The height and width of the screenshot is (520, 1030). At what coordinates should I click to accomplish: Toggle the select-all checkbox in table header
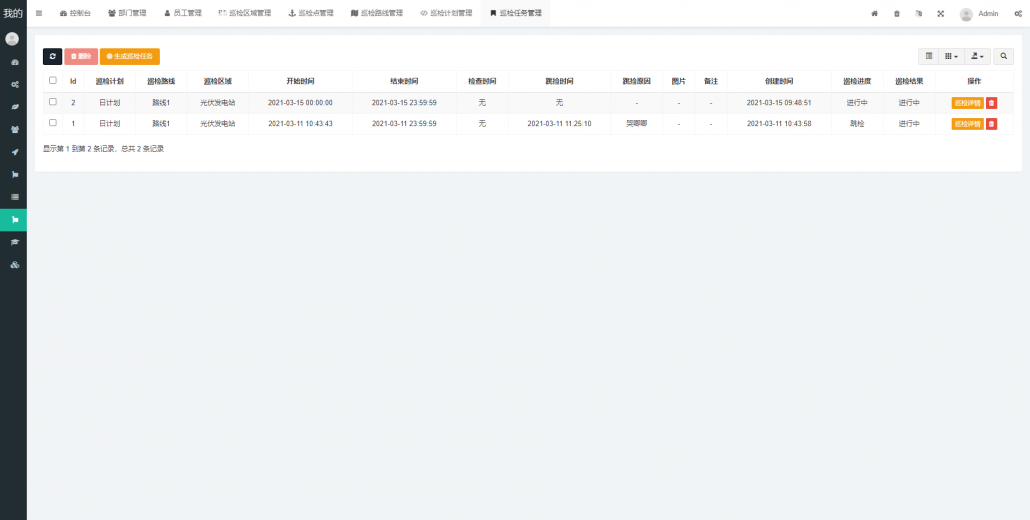click(53, 81)
